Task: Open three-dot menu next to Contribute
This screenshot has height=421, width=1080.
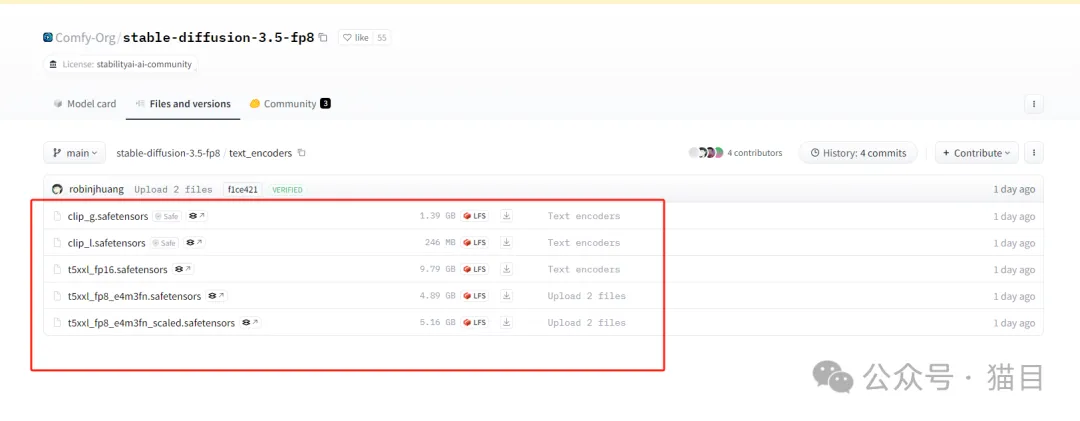Action: click(x=1033, y=153)
